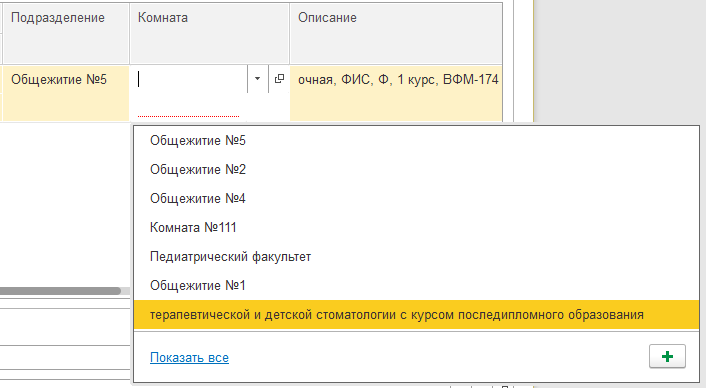Click the Описание column header
This screenshot has width=706, height=388.
point(396,33)
